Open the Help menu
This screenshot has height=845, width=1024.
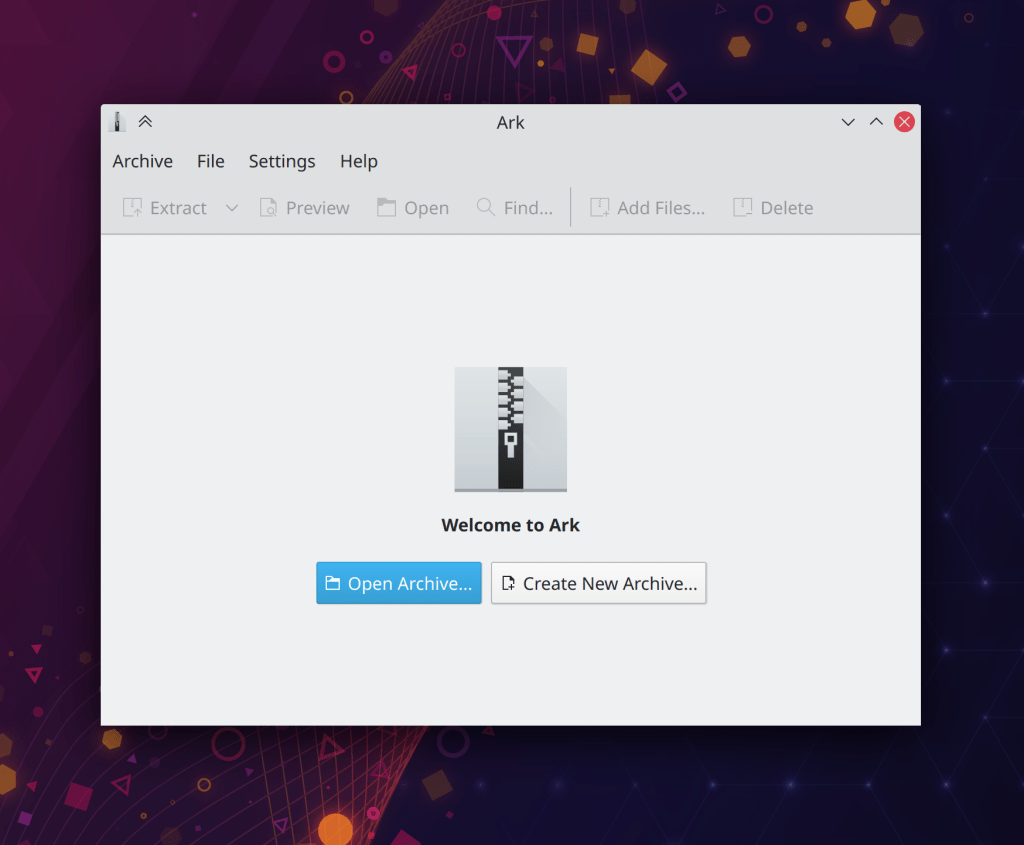click(x=358, y=161)
